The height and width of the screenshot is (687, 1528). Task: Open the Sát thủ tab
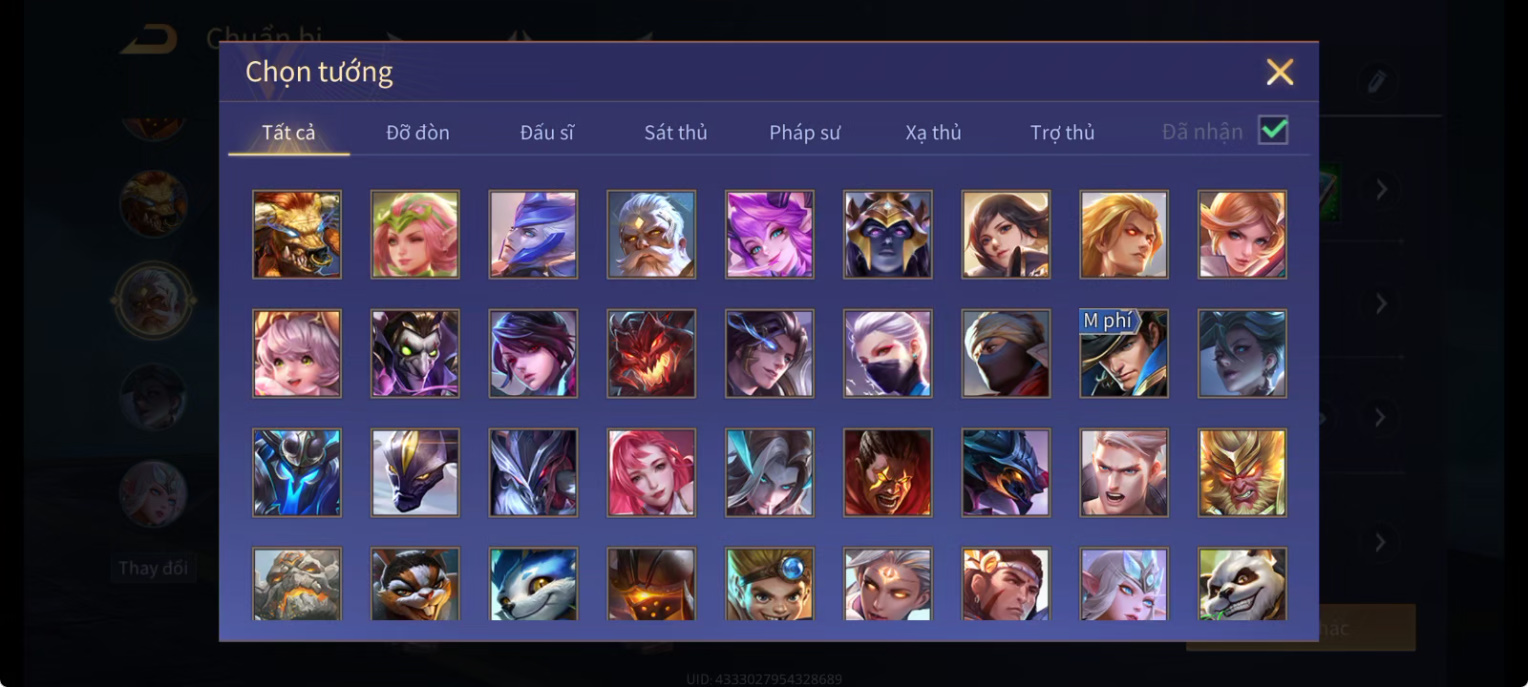[675, 132]
